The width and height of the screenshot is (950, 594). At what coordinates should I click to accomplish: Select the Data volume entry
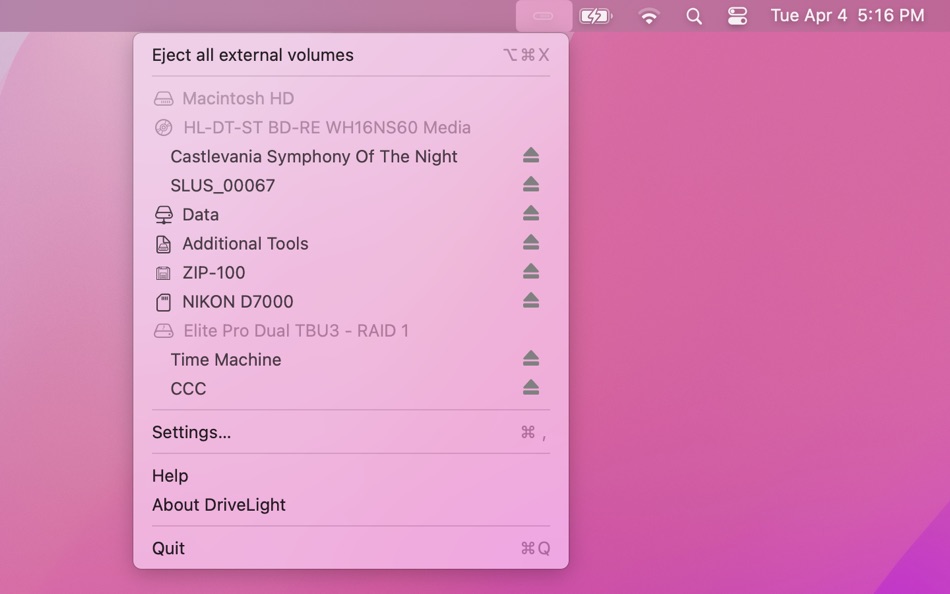click(x=351, y=215)
